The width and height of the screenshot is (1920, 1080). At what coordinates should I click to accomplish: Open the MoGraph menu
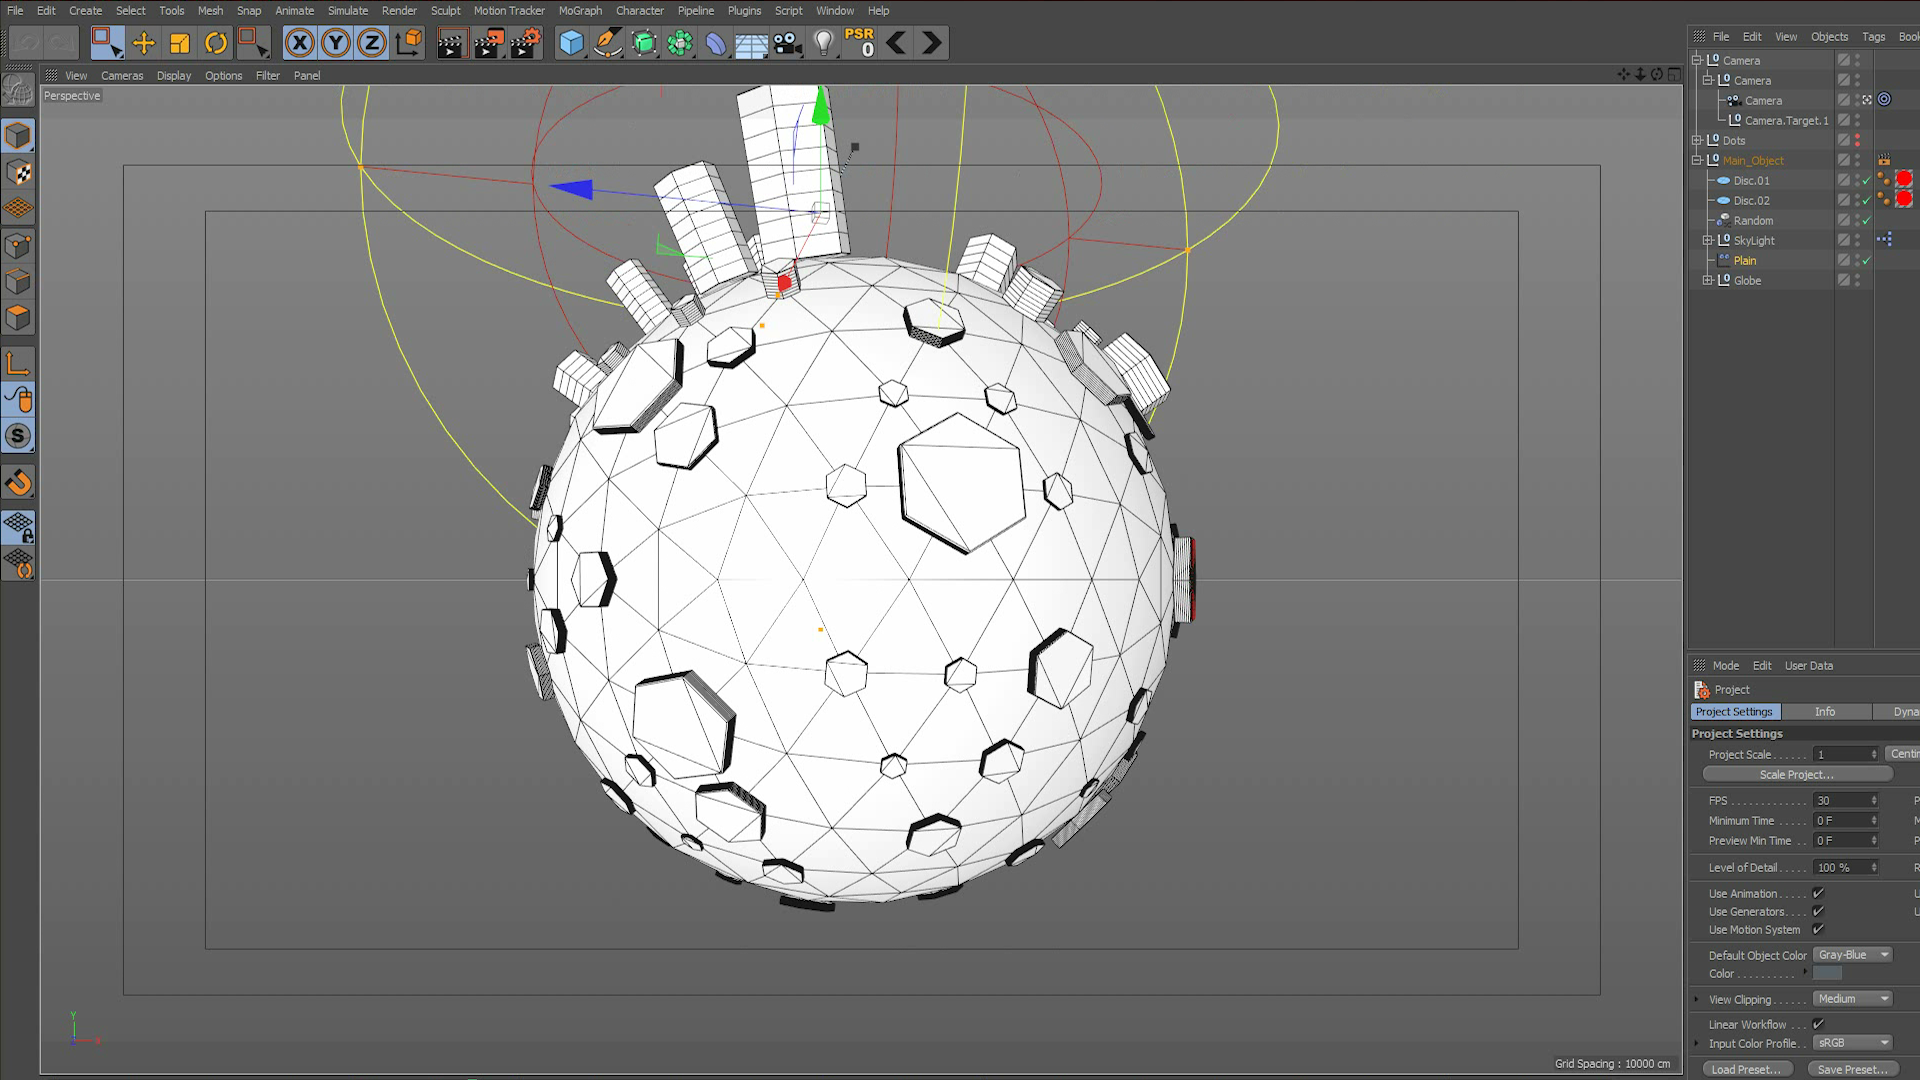(580, 11)
